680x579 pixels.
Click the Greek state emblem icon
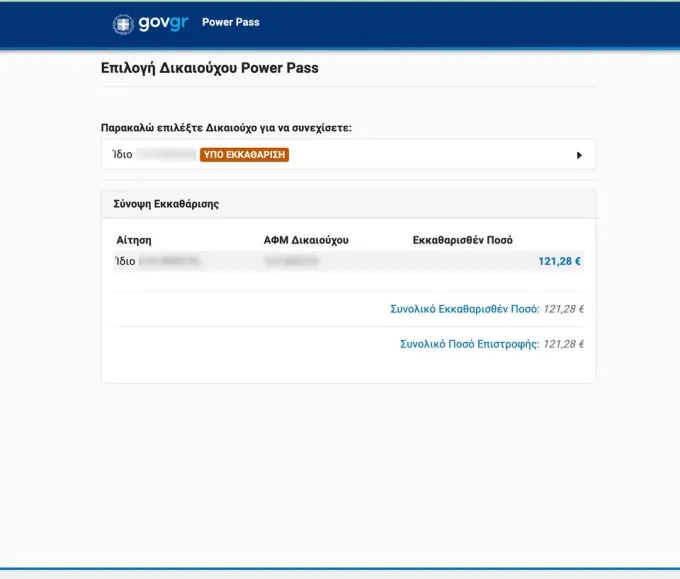(123, 24)
